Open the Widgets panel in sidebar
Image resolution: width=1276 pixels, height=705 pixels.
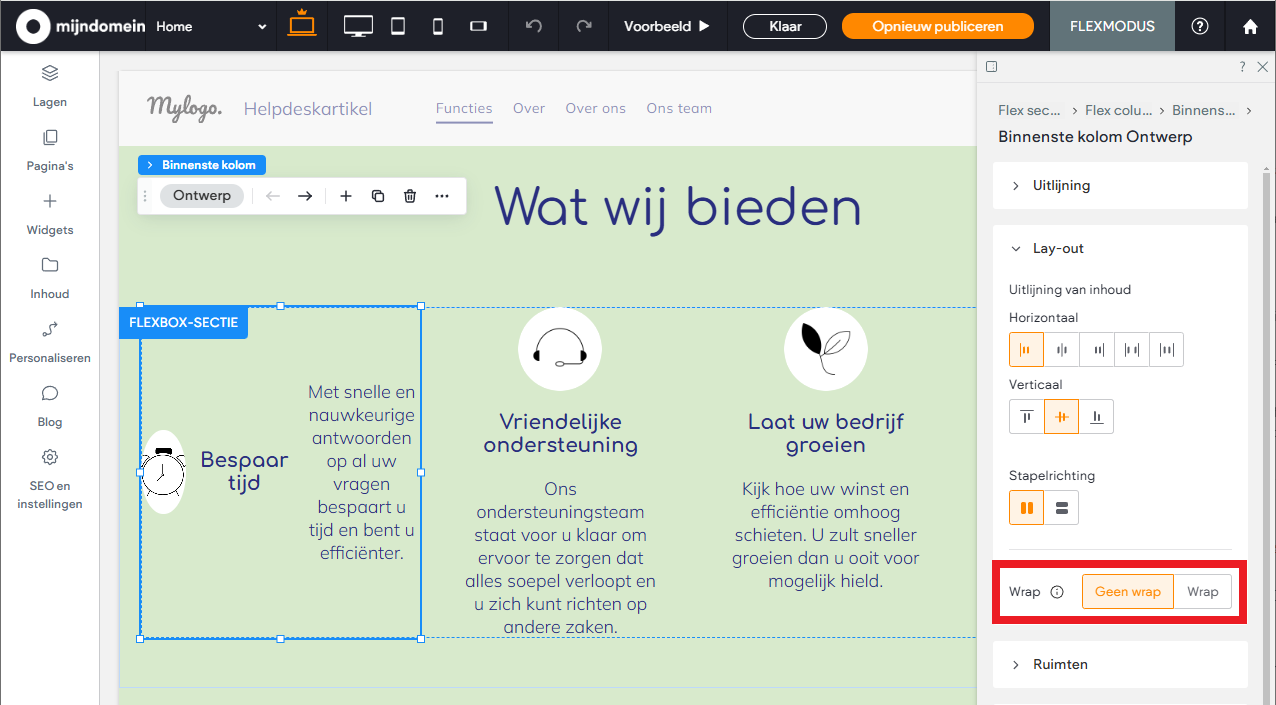pos(49,215)
